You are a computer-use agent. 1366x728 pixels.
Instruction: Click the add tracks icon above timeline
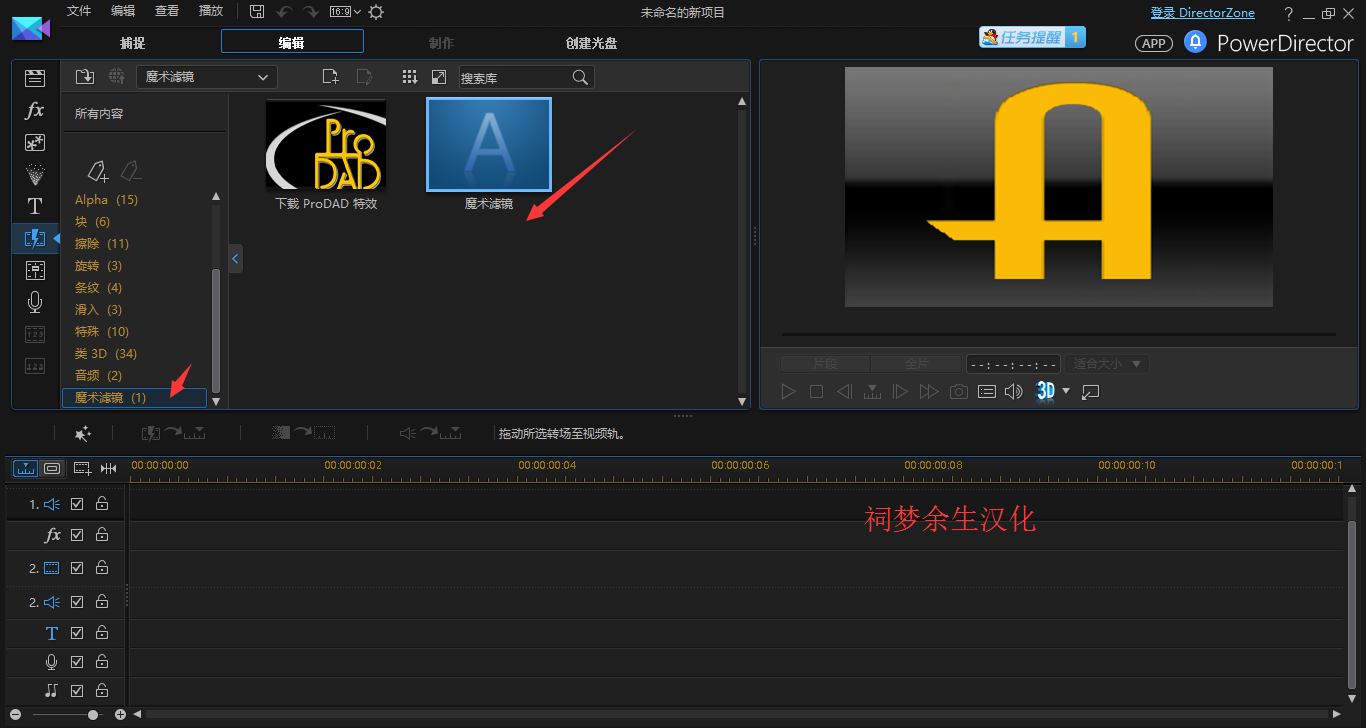click(x=82, y=468)
